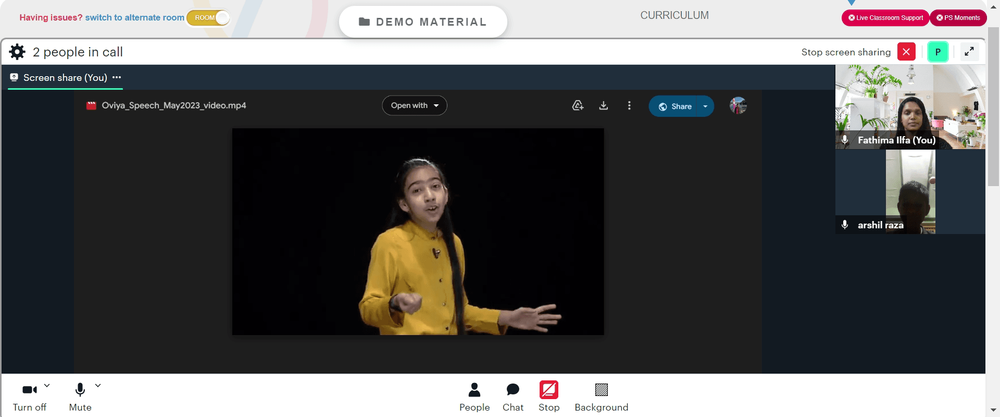Expand camera options chevron
This screenshot has height=417, width=1000.
pos(47,385)
